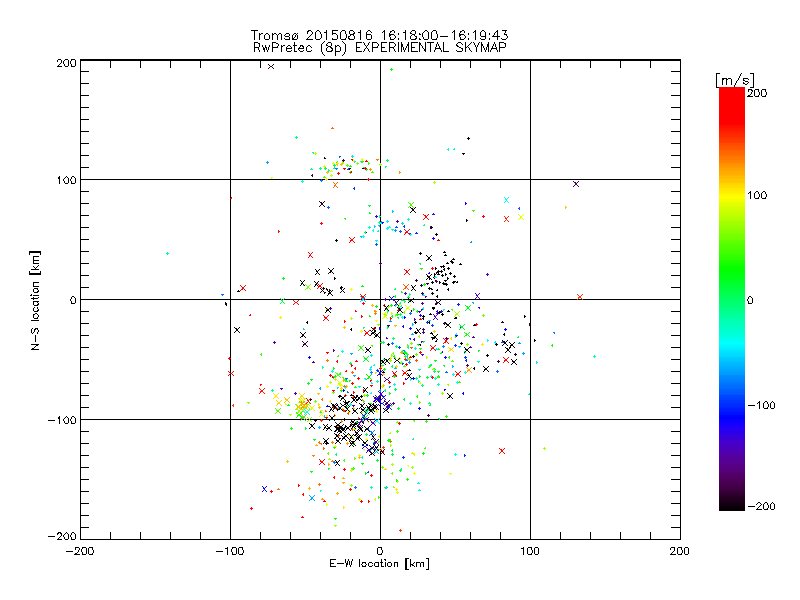Click the "200" tick label on E-W axis

tap(680, 551)
